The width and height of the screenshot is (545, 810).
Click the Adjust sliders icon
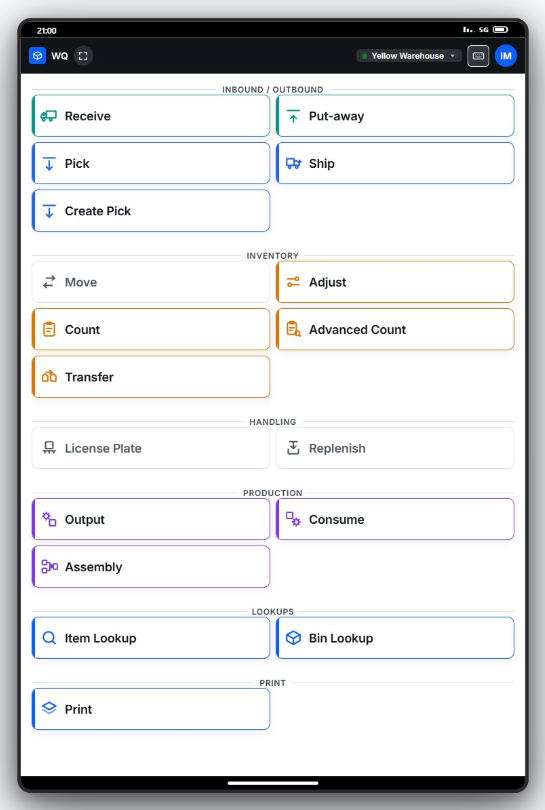click(293, 282)
